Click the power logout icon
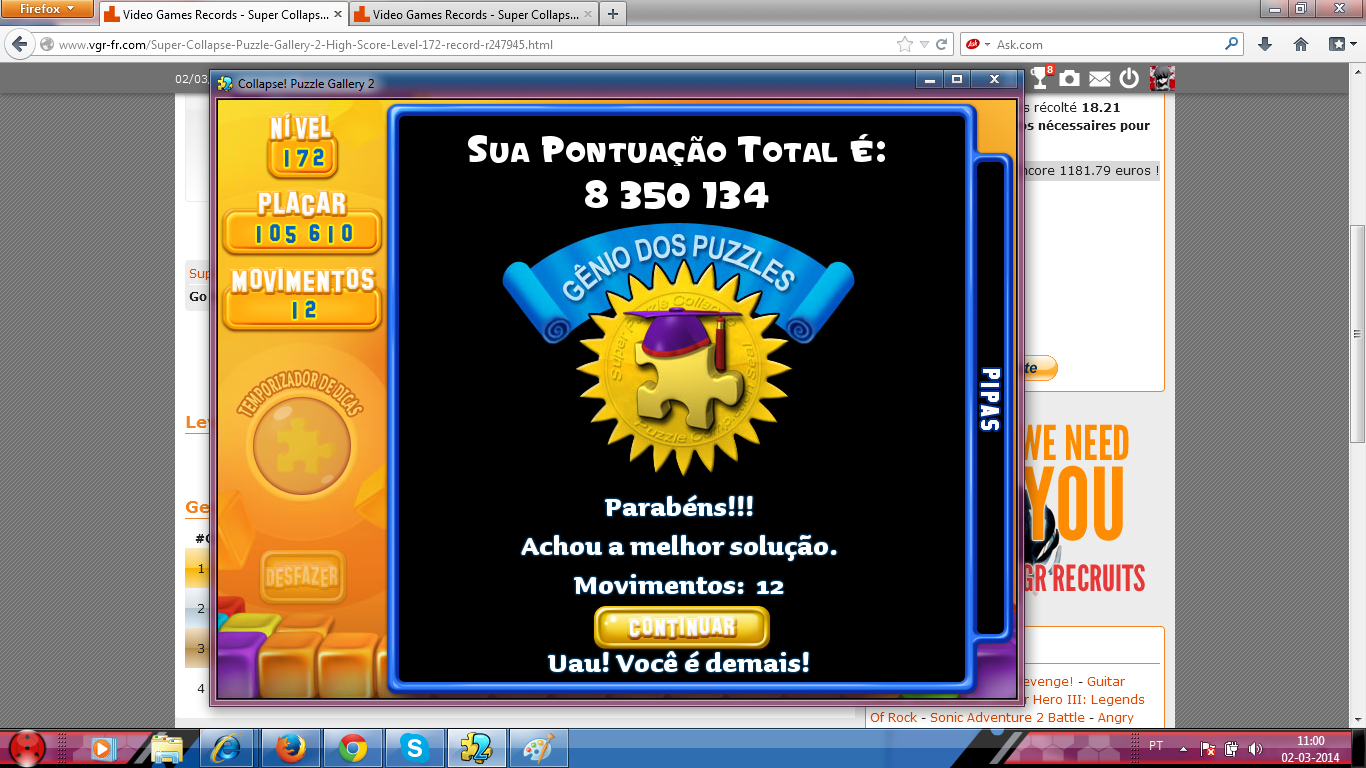Viewport: 1366px width, 768px height. pos(1129,78)
